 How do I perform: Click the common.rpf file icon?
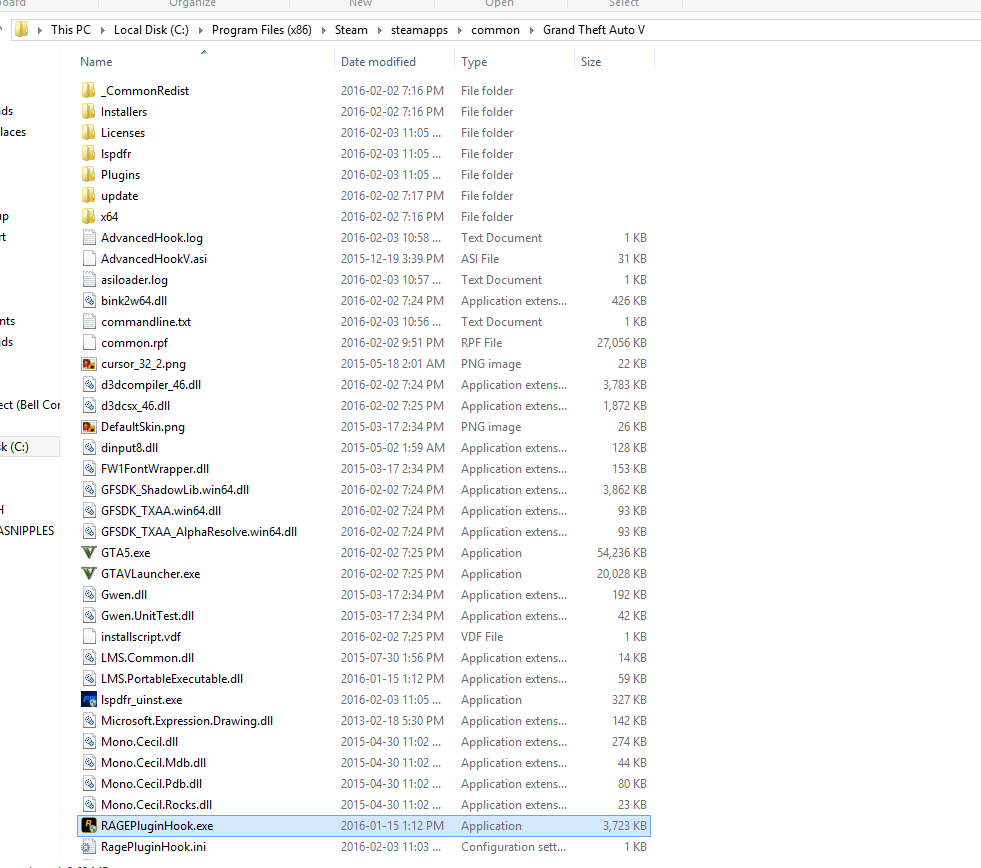click(x=89, y=342)
